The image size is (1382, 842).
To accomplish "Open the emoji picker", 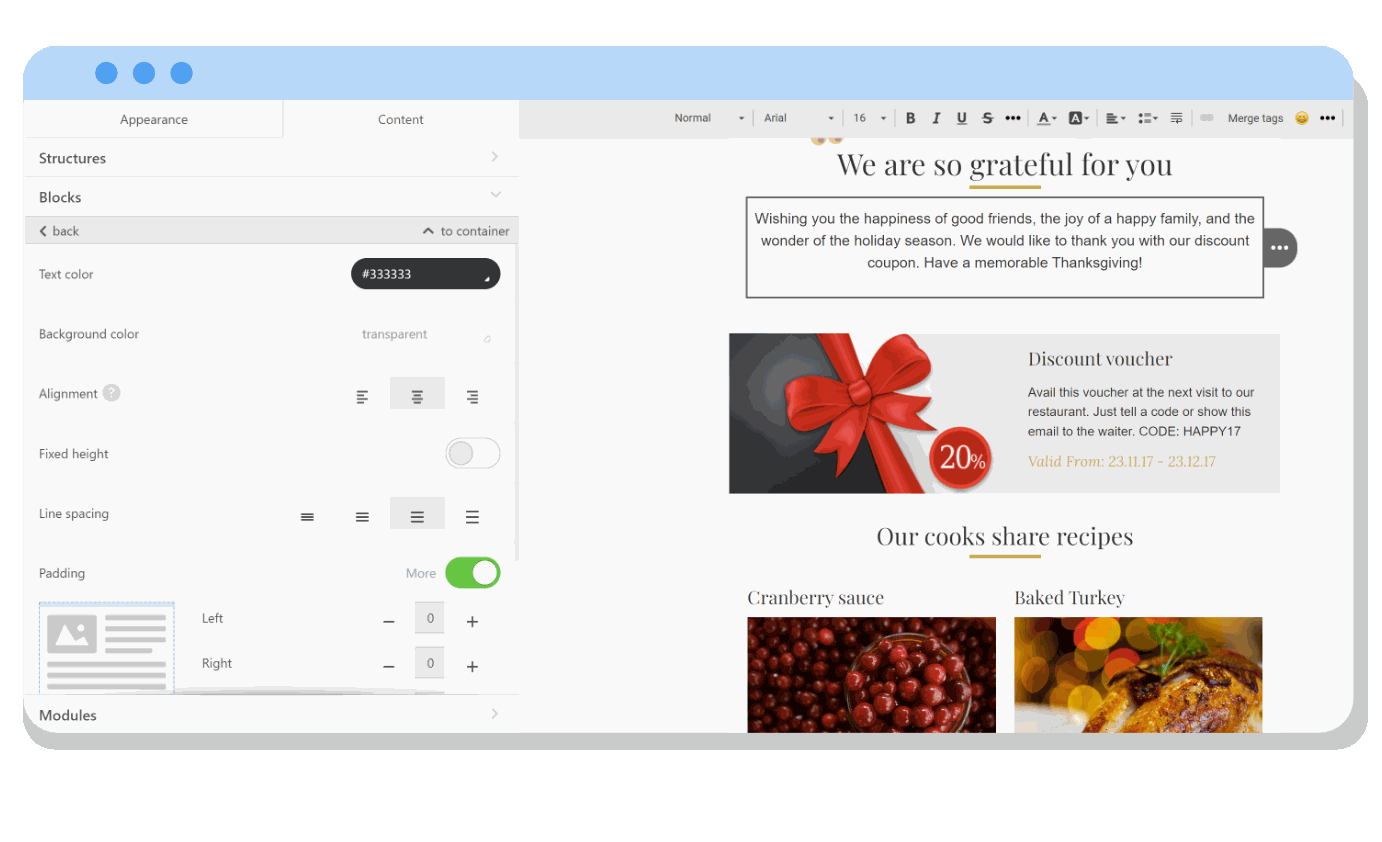I will pyautogui.click(x=1302, y=118).
